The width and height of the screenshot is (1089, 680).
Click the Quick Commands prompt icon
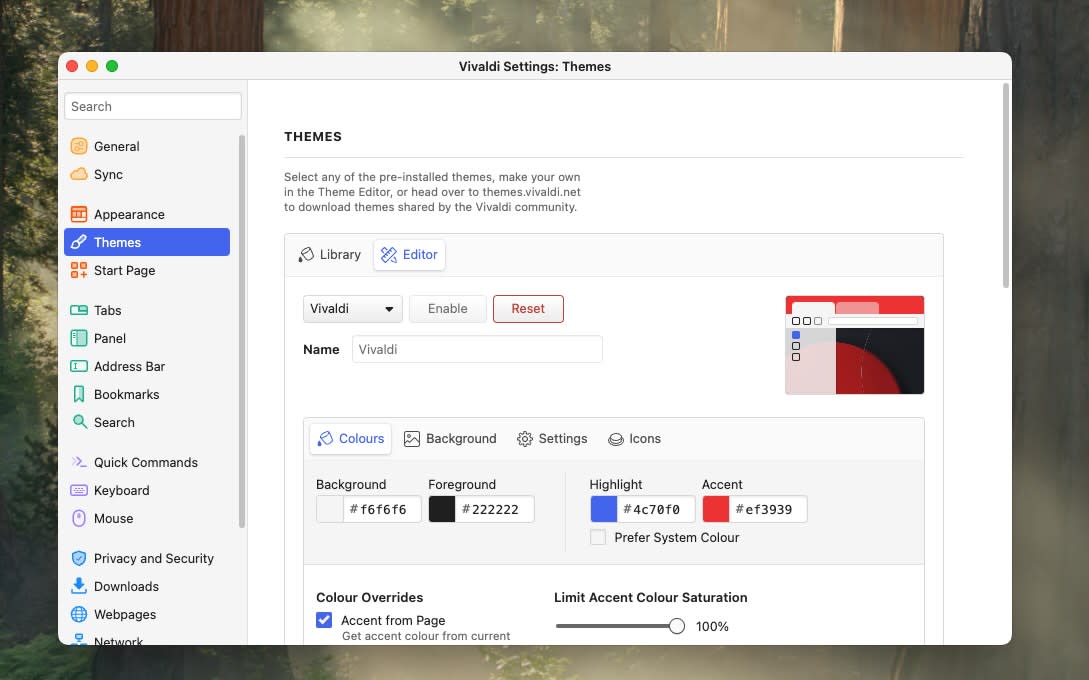point(79,462)
